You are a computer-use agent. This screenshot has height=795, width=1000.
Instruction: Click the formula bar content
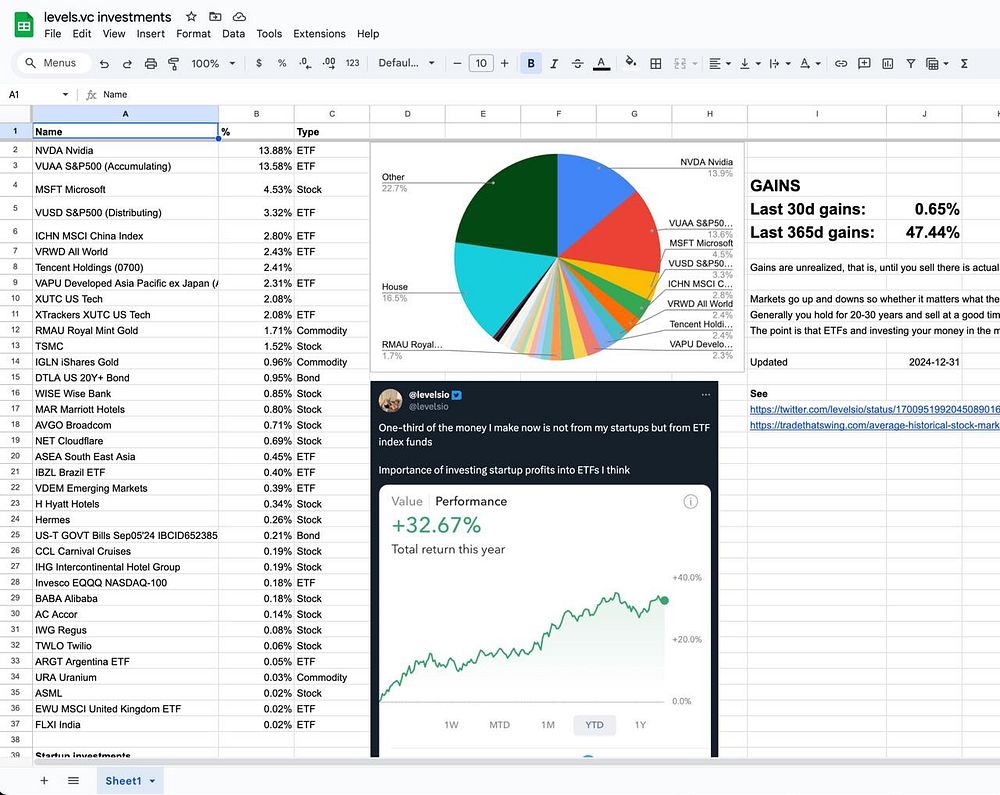click(x=115, y=94)
